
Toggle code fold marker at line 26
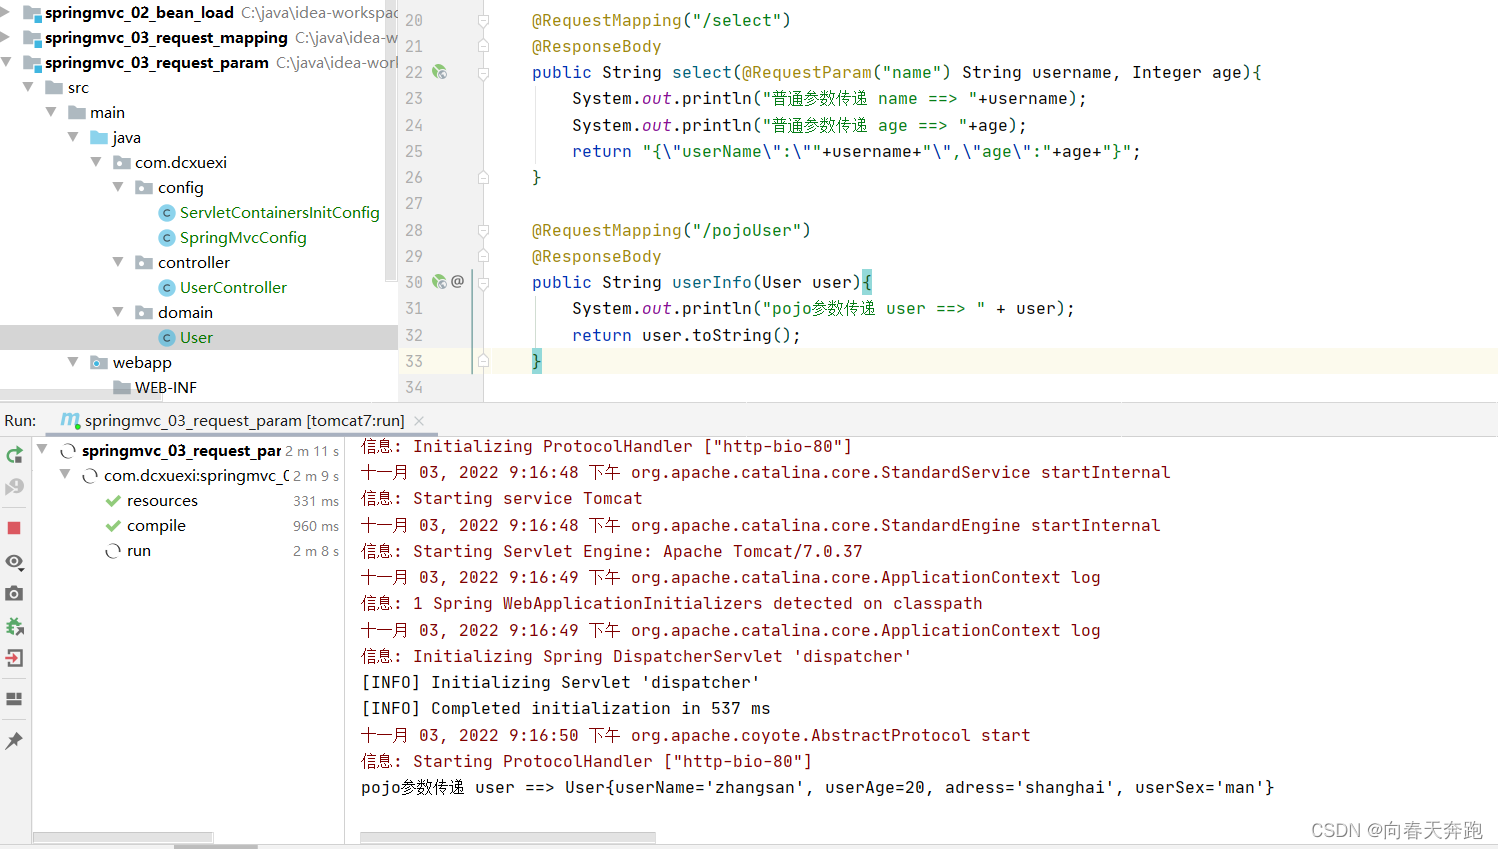click(483, 178)
